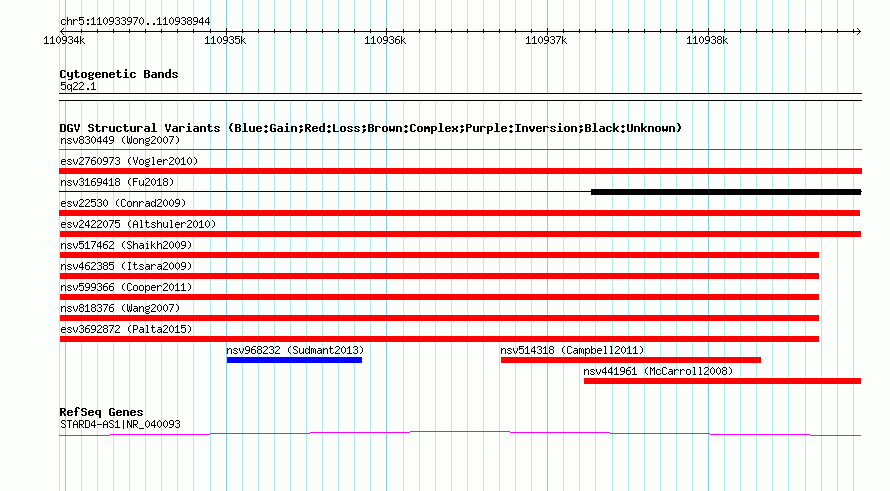Viewport: 890px width, 491px height.
Task: Click the nsv830449 (Wong2007) variant label
Action: pos(120,140)
